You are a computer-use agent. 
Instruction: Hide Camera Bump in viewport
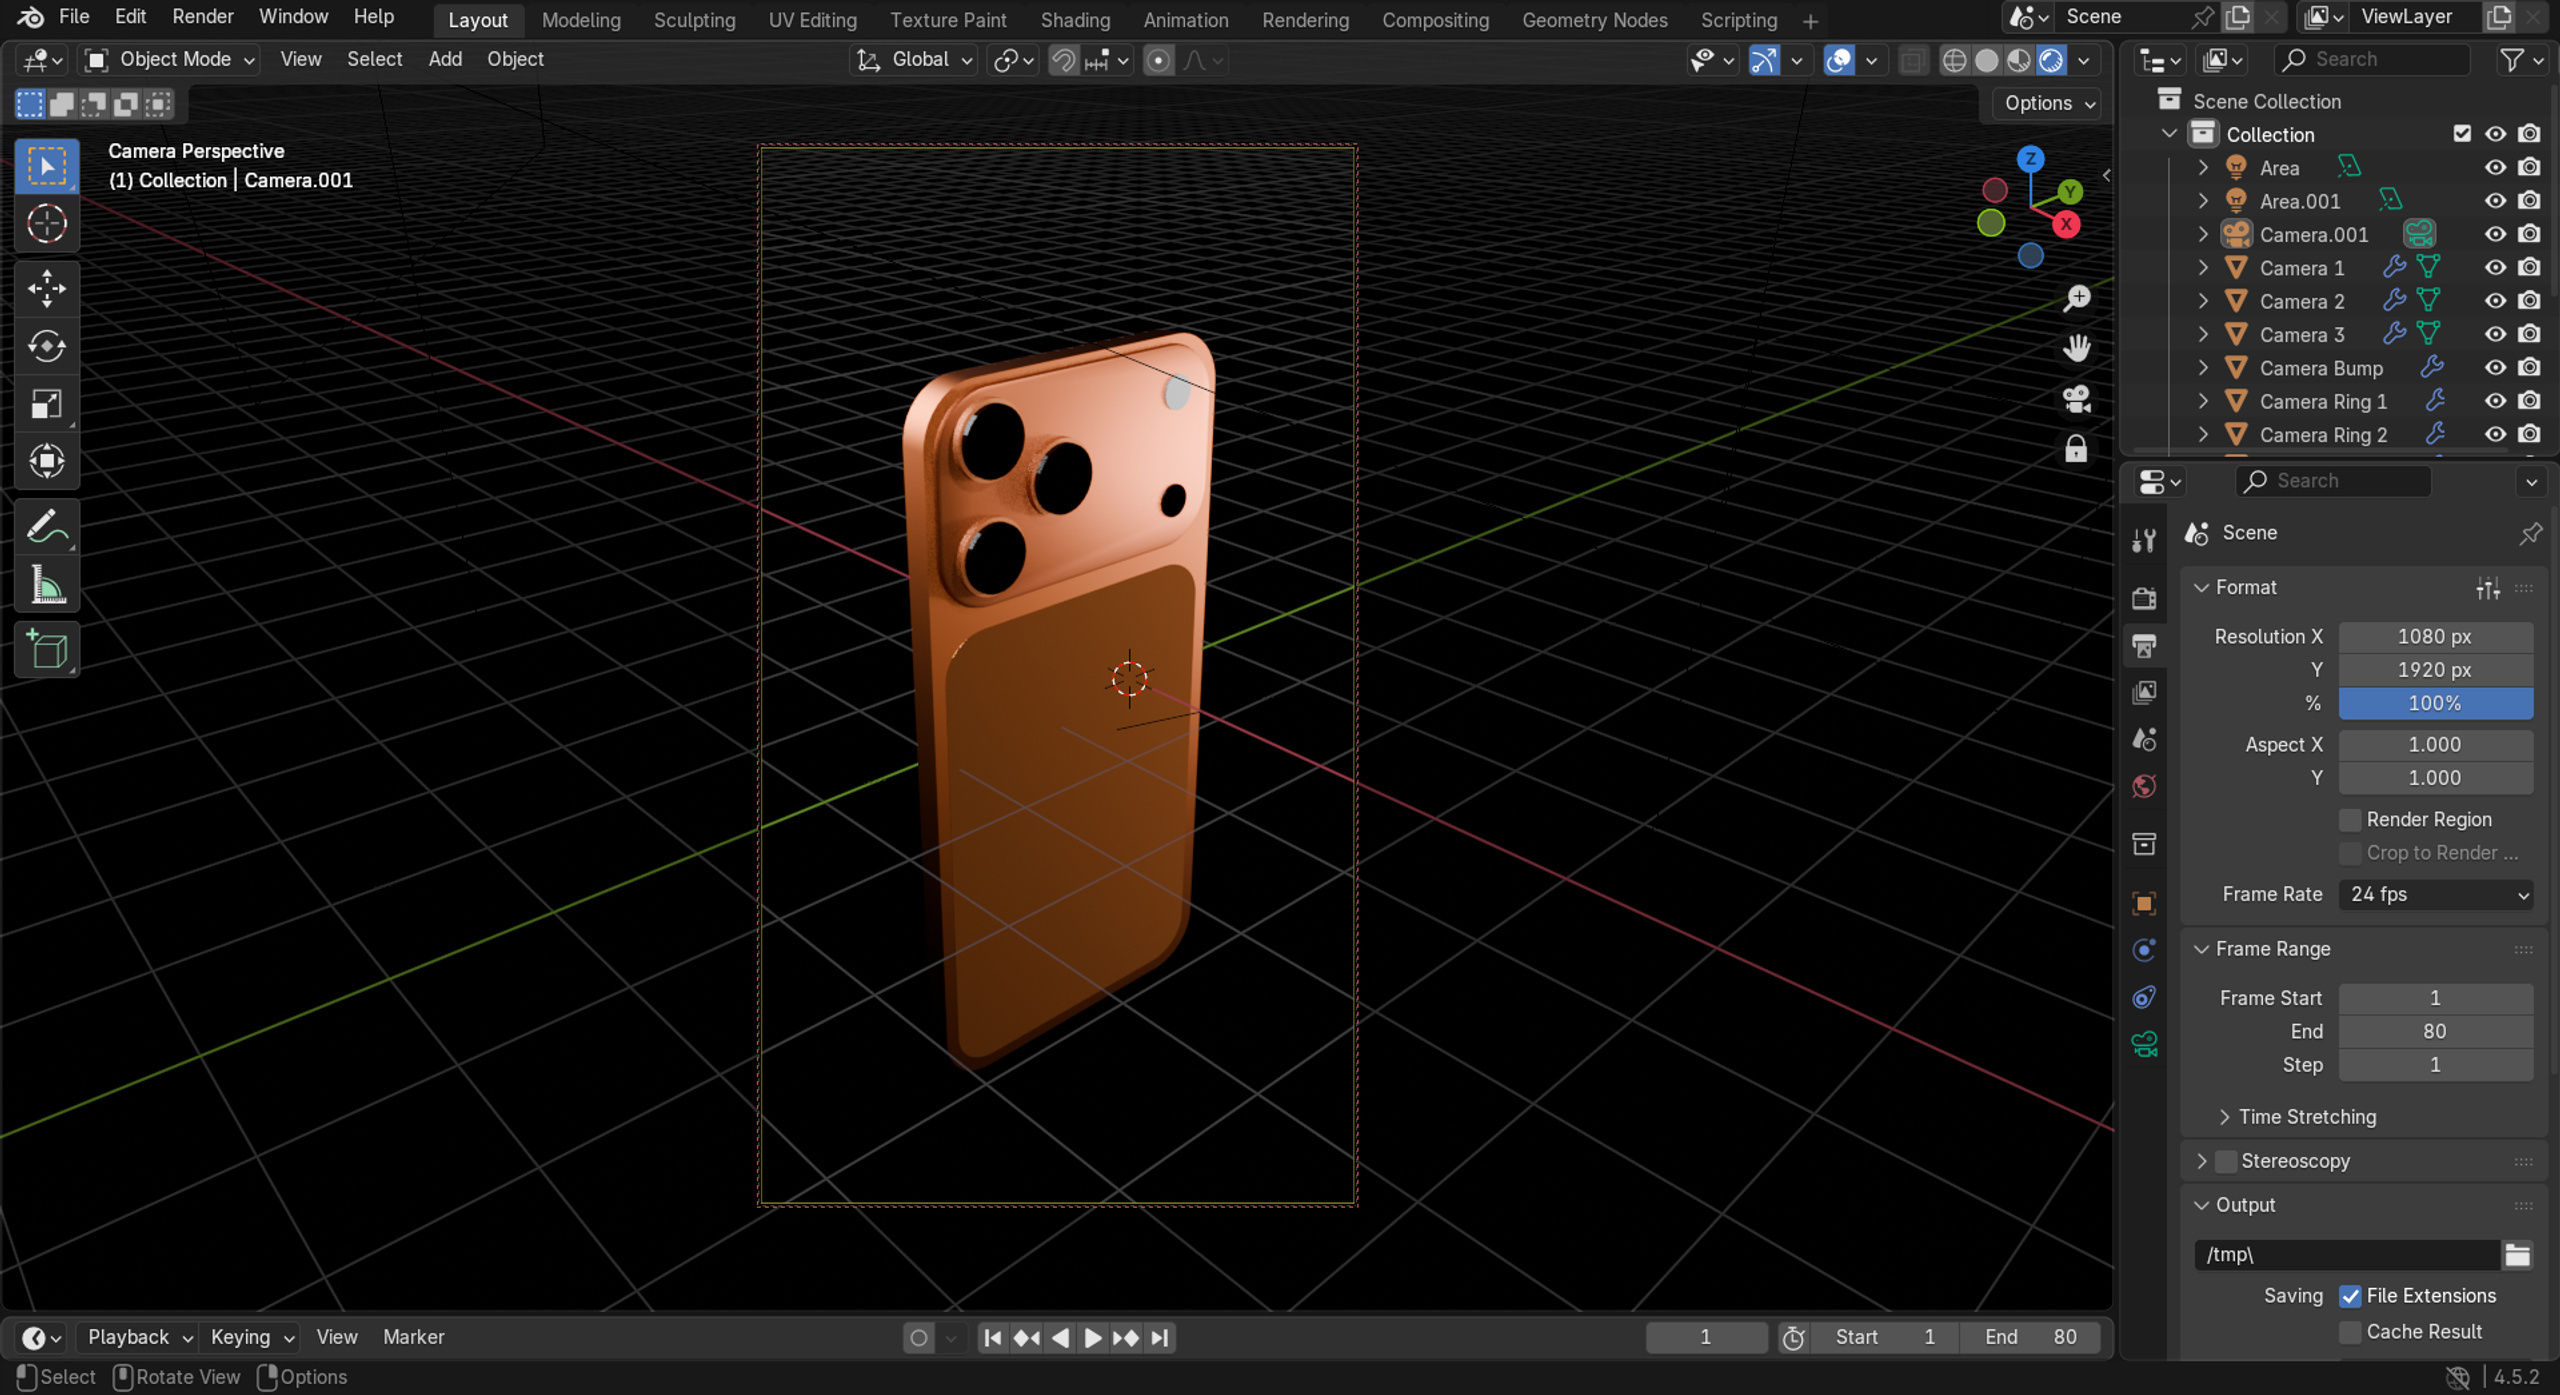pos(2495,367)
